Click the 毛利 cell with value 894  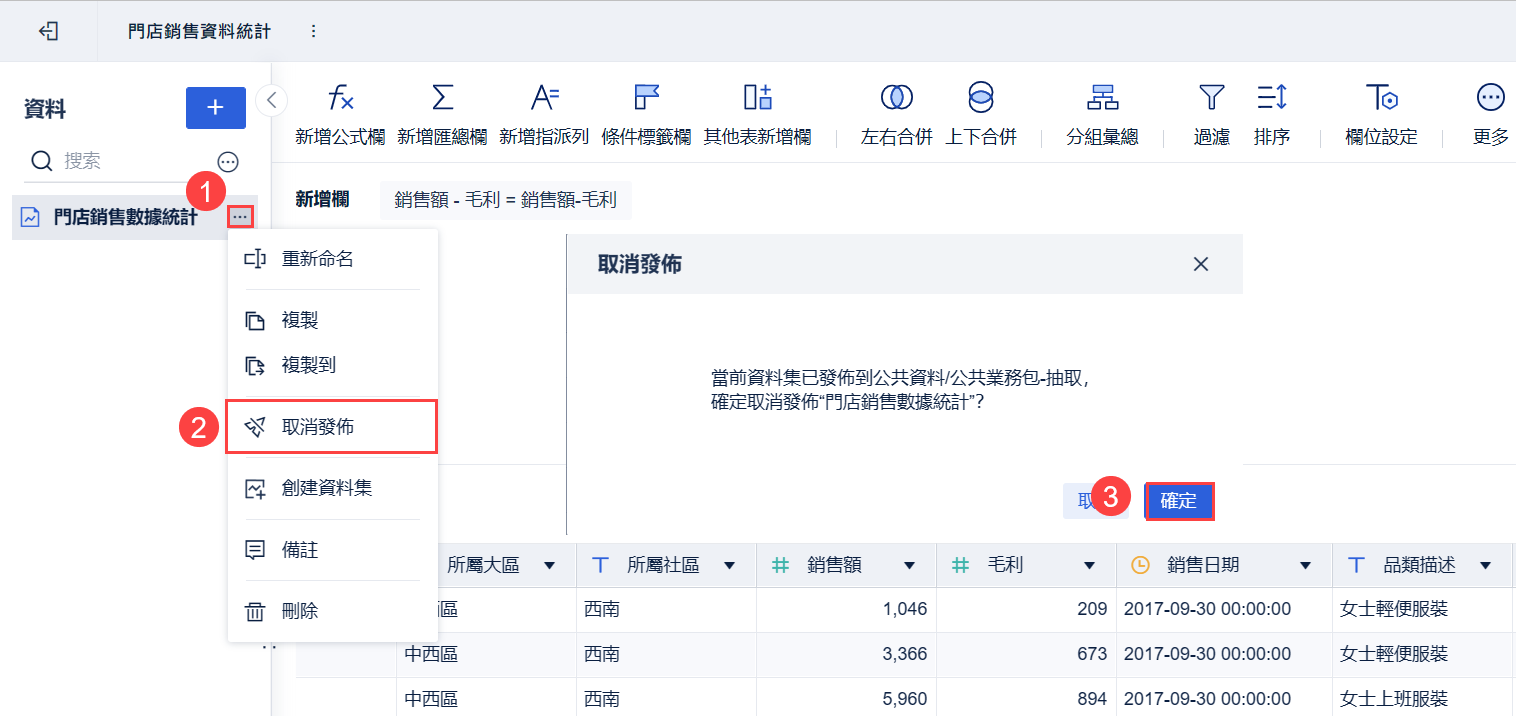(1026, 698)
